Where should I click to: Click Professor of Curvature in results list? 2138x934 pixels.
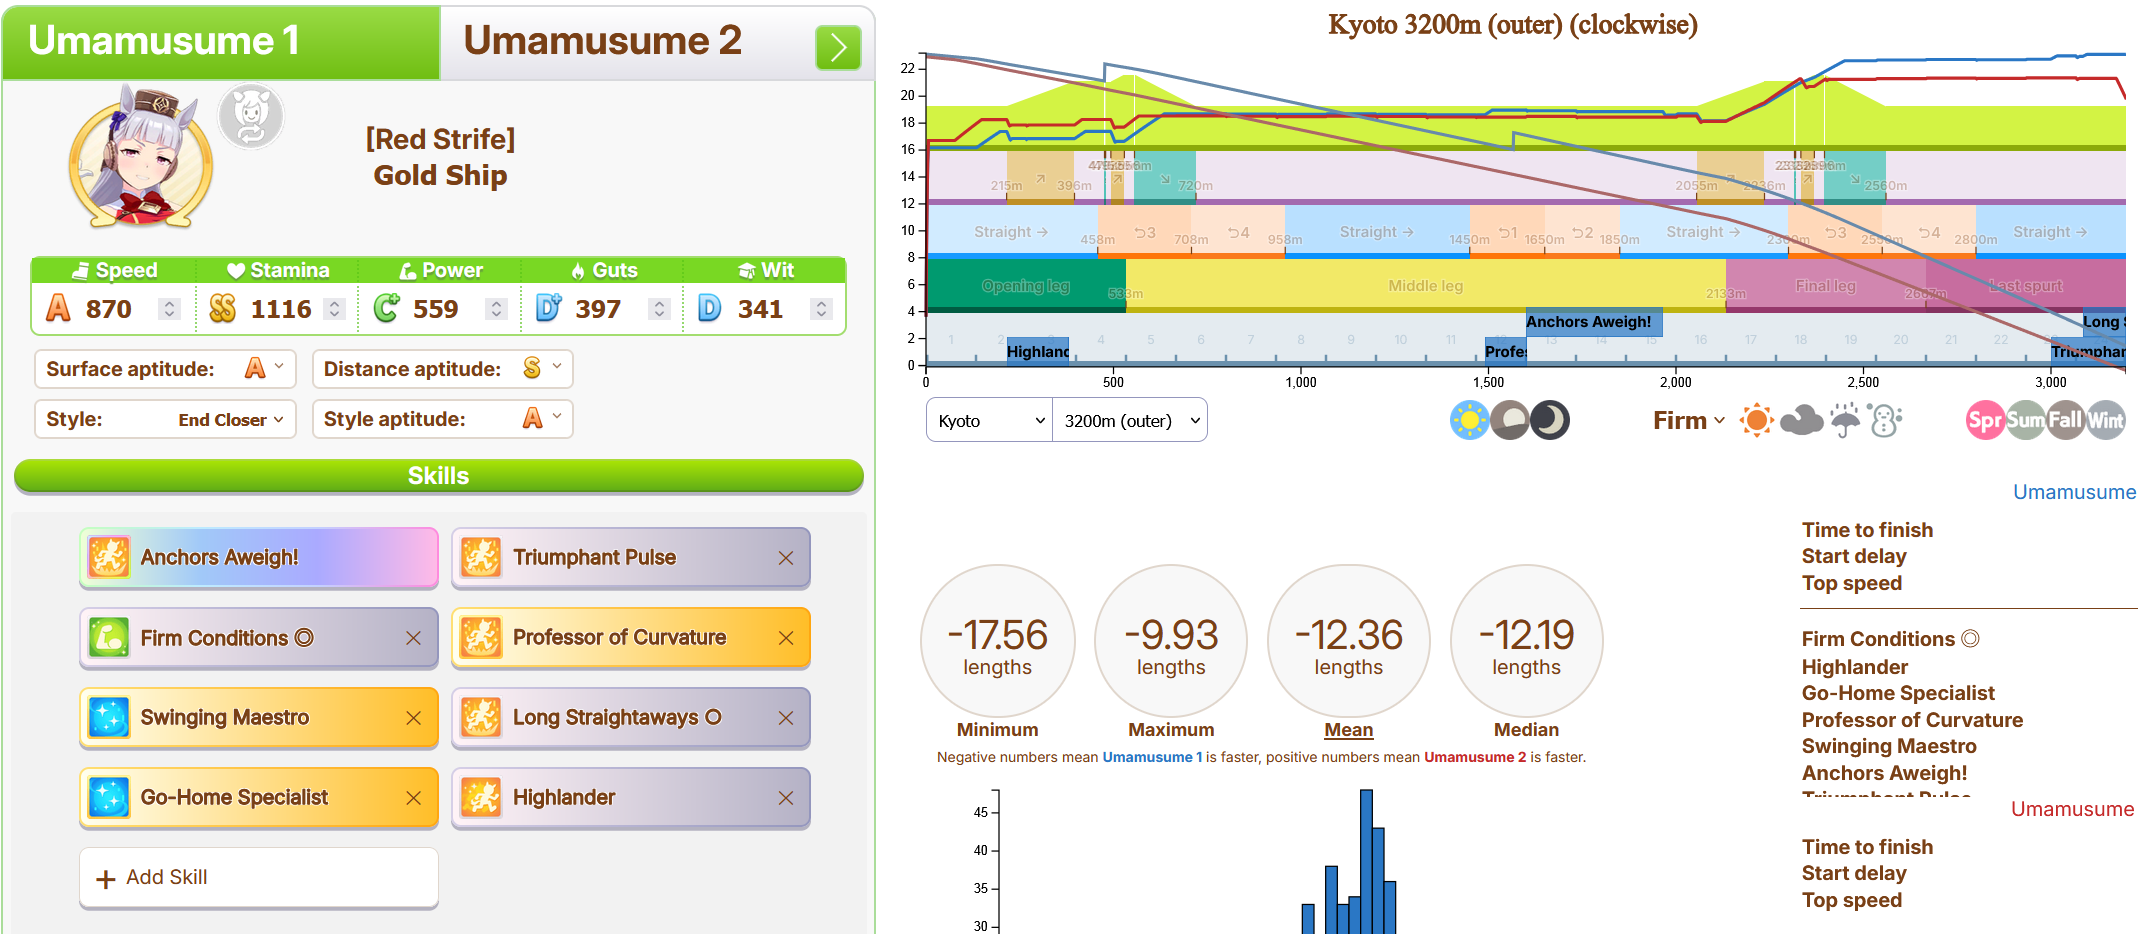point(1912,720)
